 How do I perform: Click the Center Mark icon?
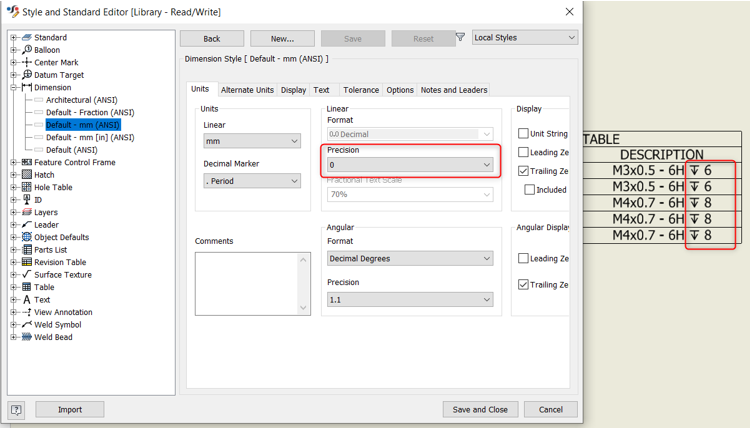pyautogui.click(x=27, y=62)
